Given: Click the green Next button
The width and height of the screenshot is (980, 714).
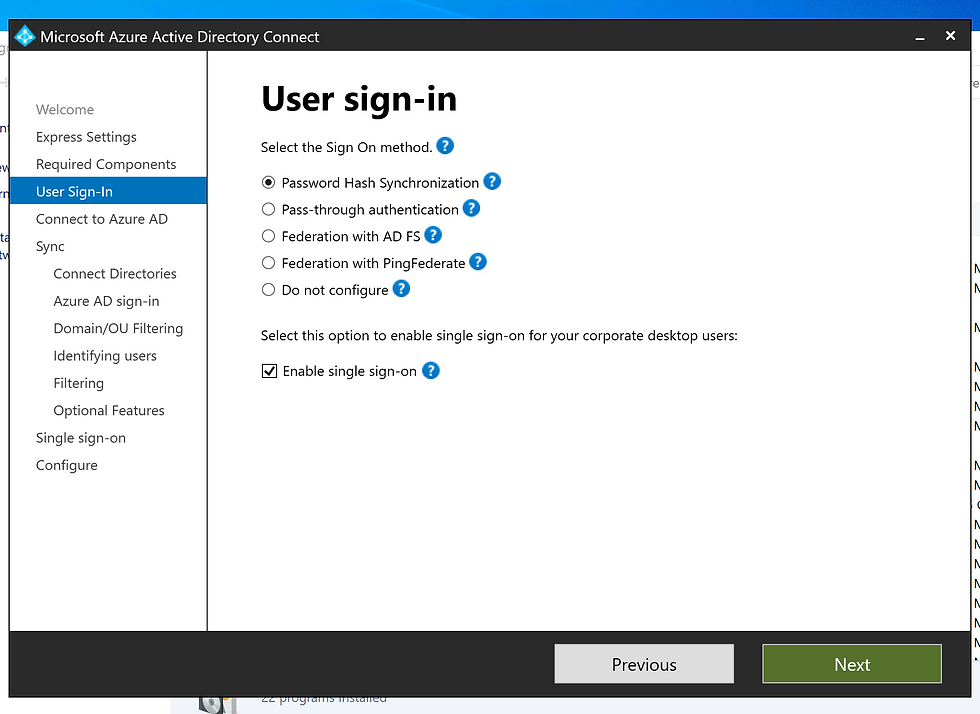Looking at the screenshot, I should tap(852, 664).
